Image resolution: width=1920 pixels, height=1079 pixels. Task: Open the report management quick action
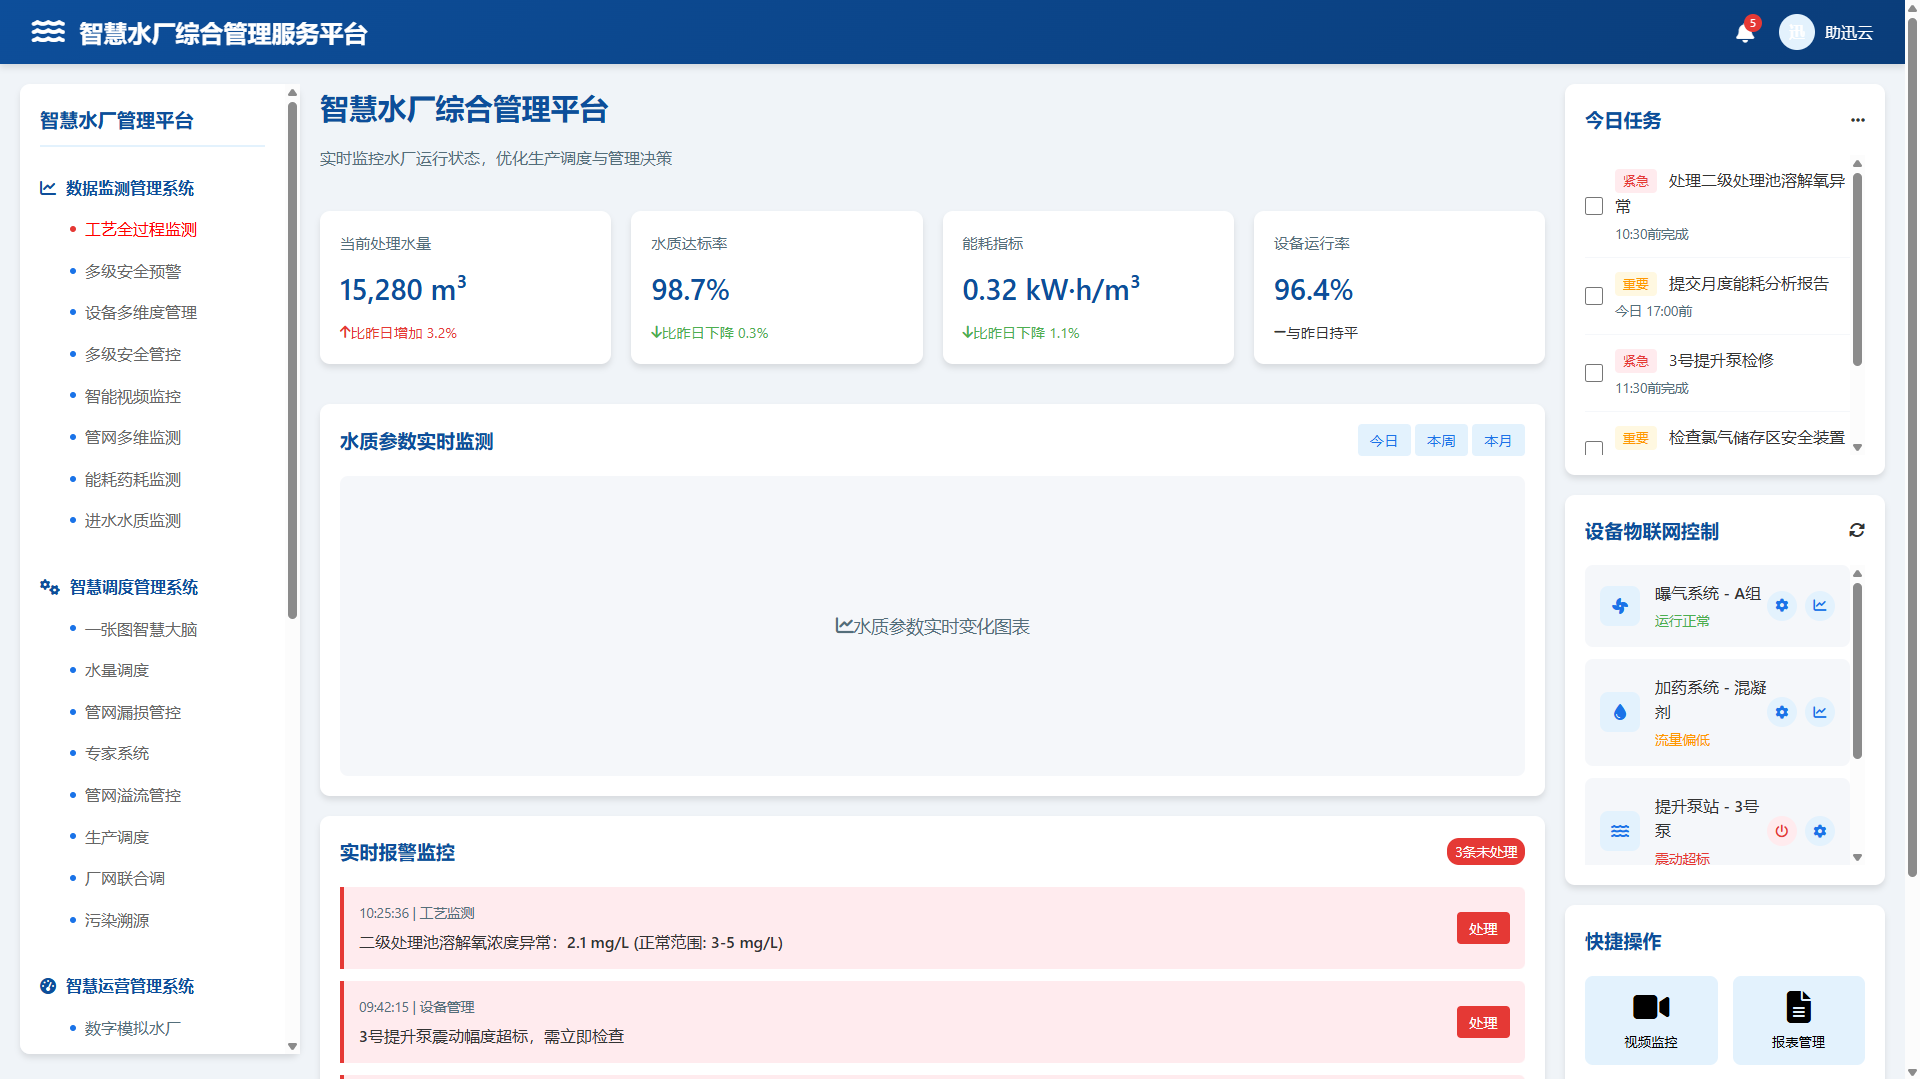click(x=1797, y=1020)
